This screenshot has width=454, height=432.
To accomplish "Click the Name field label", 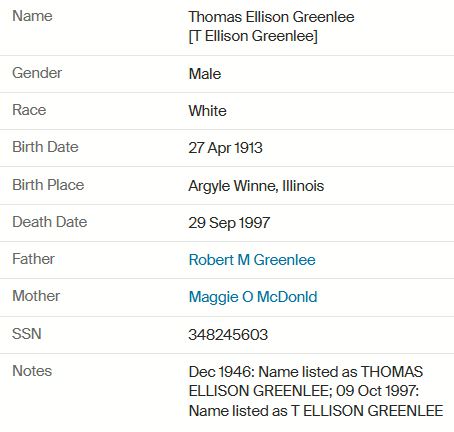I will pyautogui.click(x=32, y=16).
